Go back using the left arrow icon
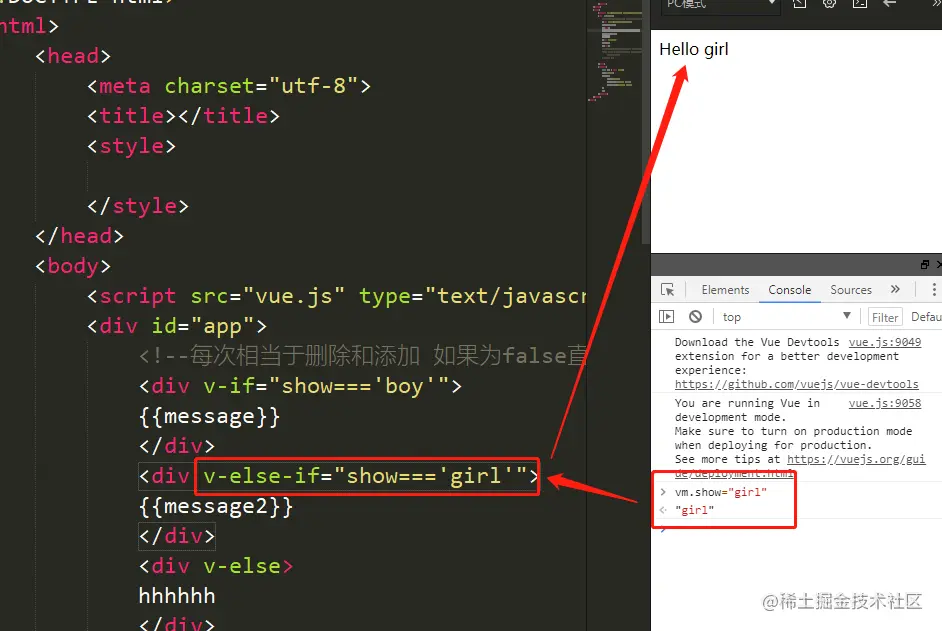 tap(890, 4)
